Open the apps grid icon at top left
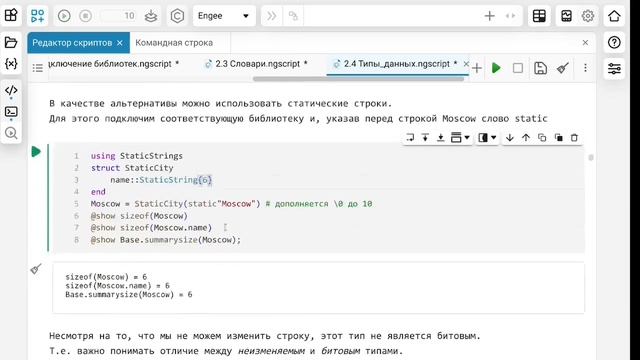The height and width of the screenshot is (360, 640). pos(11,16)
